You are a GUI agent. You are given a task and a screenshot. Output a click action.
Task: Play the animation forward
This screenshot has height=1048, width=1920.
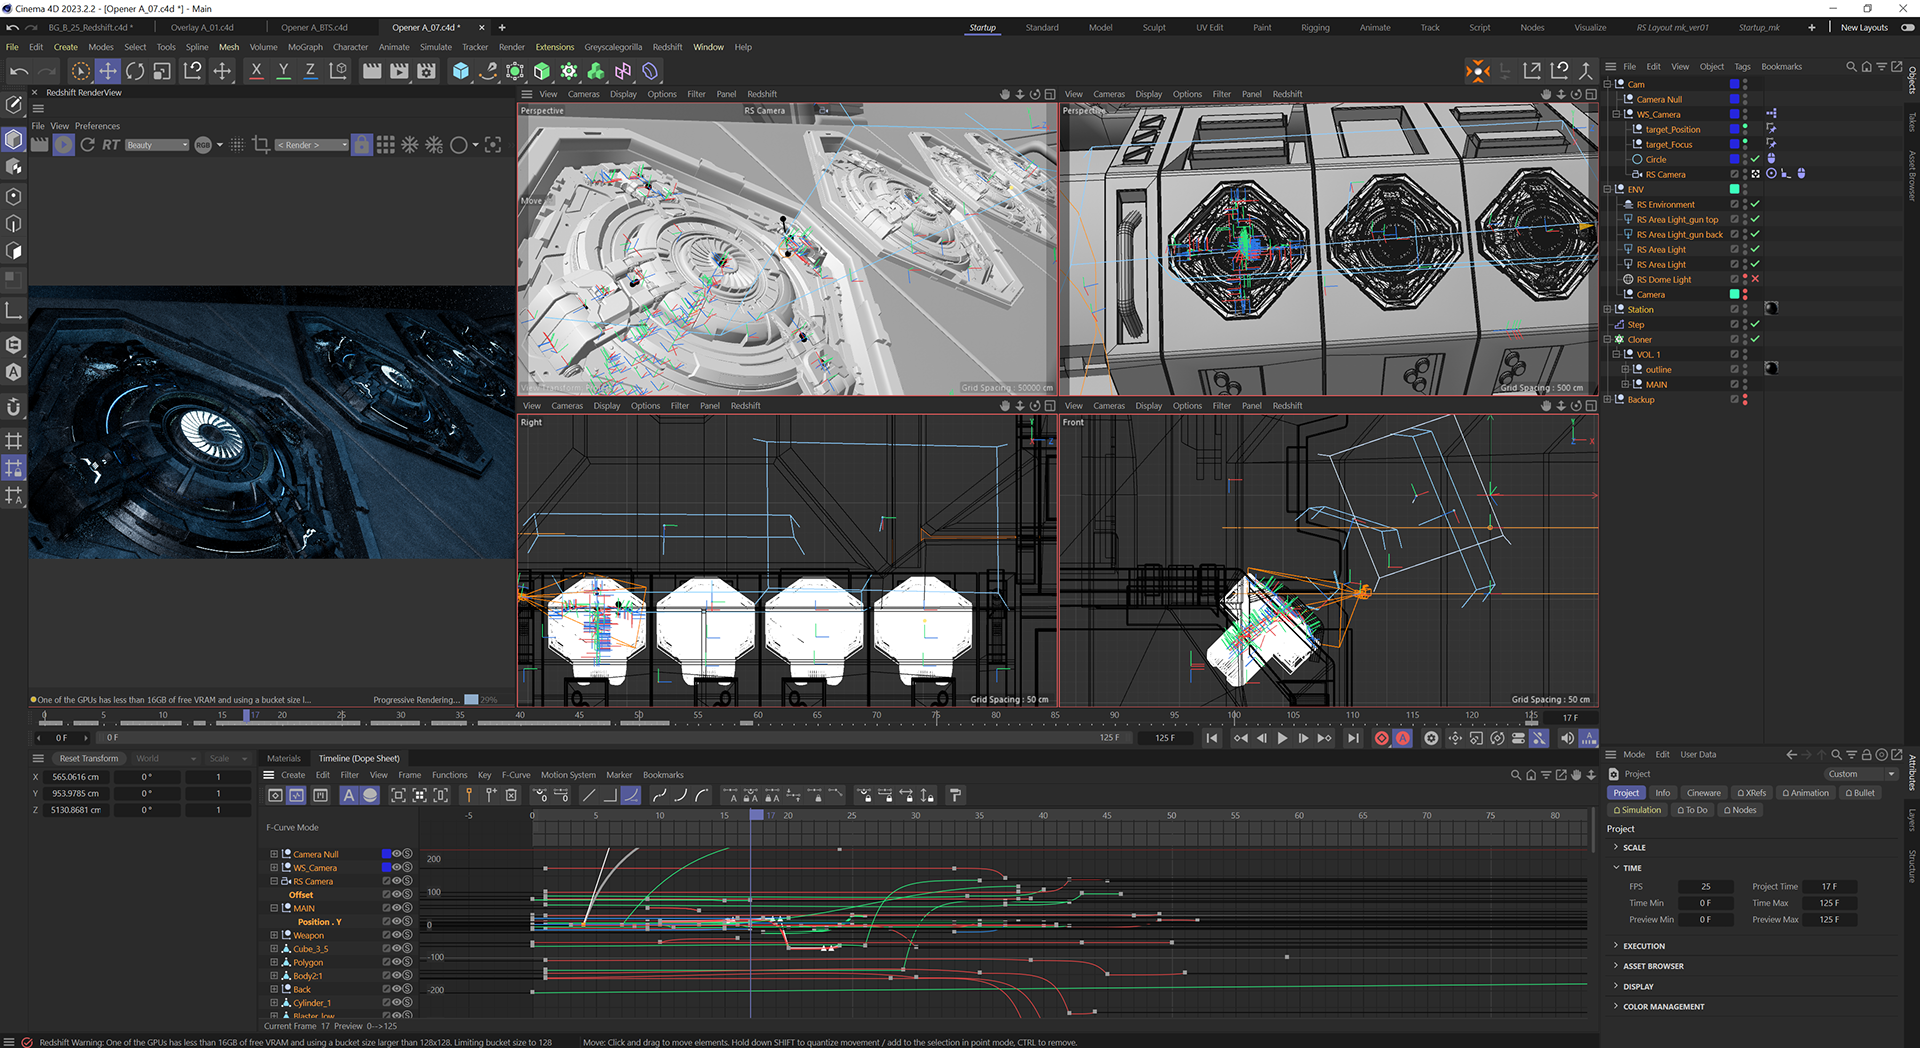[x=1282, y=738]
